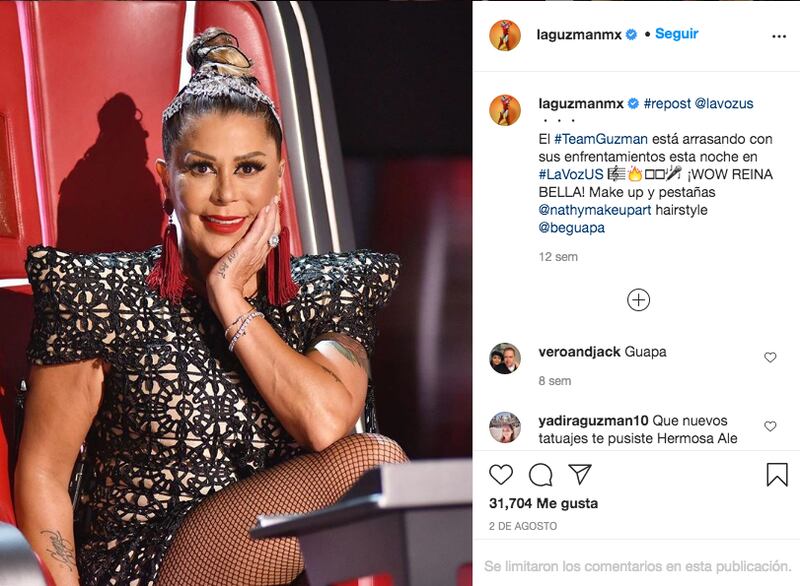The image size is (800, 586).
Task: Click the Seguir follow button
Action: coord(677,34)
